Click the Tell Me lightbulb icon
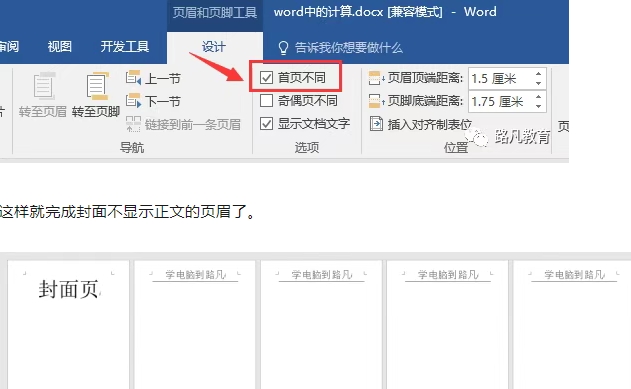Screen dimensions: 631x389 tap(283, 47)
